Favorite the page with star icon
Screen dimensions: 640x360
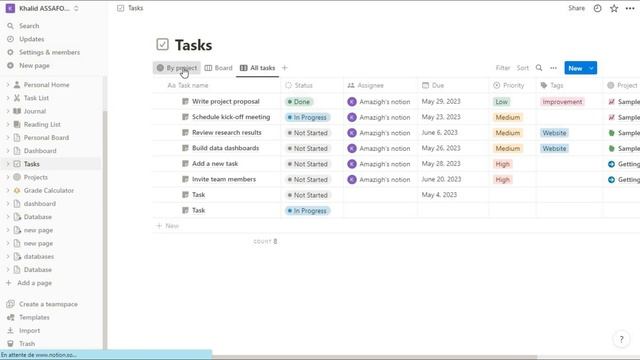(614, 8)
